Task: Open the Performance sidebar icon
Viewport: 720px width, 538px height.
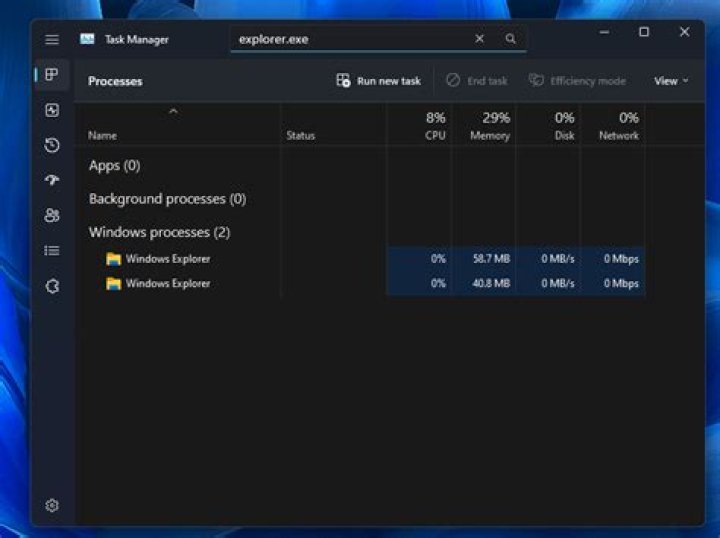Action: tap(52, 110)
